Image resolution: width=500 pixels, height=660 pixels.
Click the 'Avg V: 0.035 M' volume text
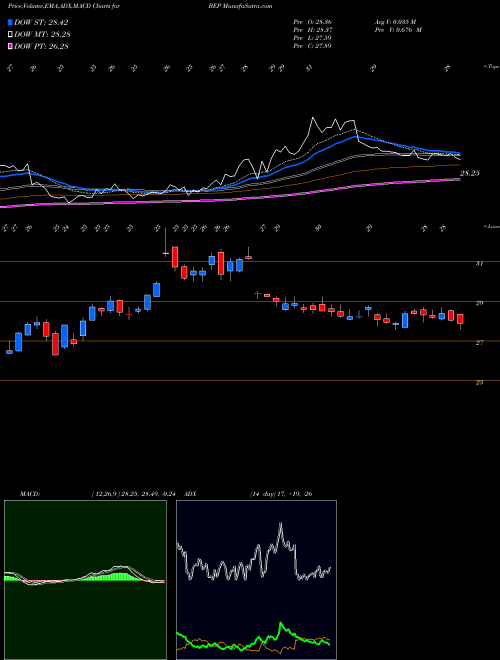[394, 21]
